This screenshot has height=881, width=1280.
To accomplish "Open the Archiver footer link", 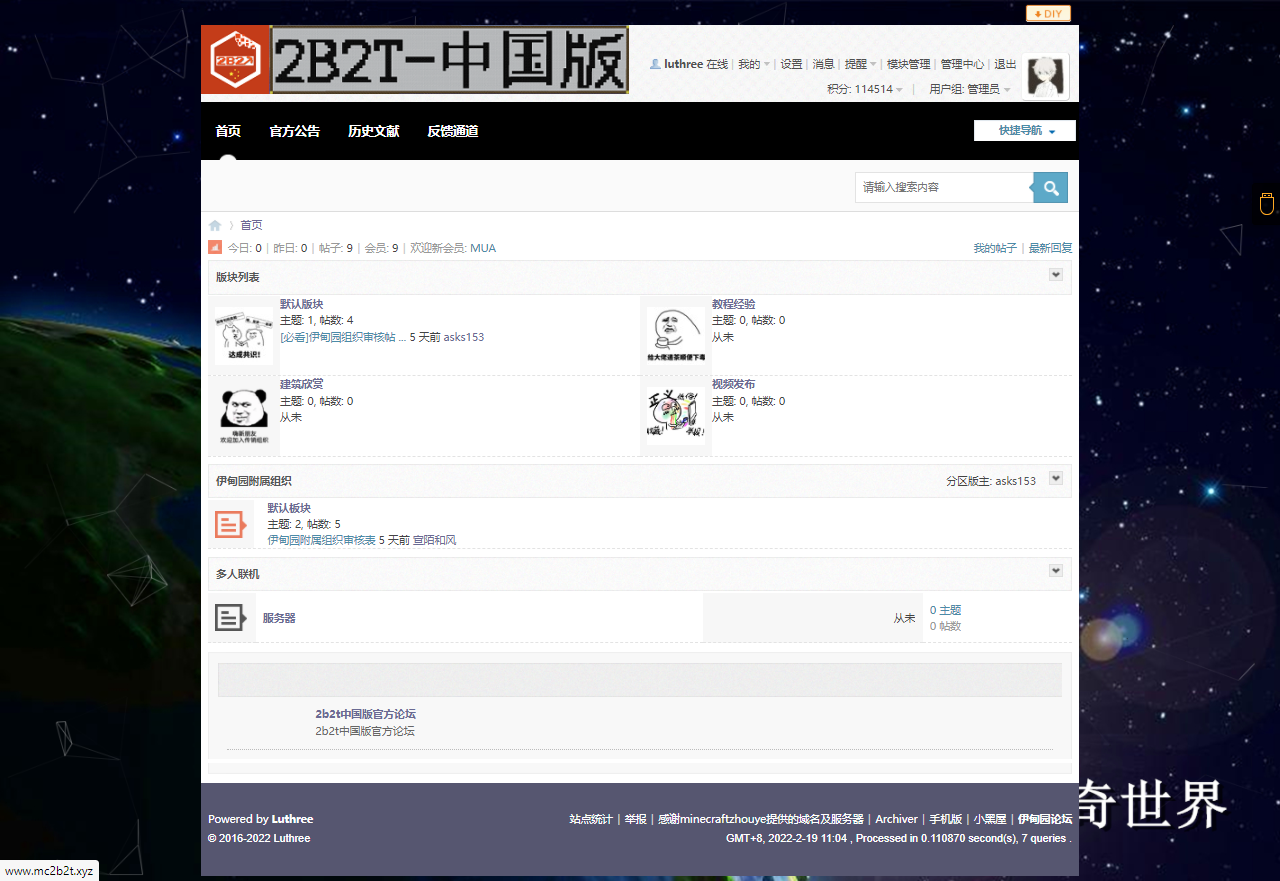I will [896, 819].
